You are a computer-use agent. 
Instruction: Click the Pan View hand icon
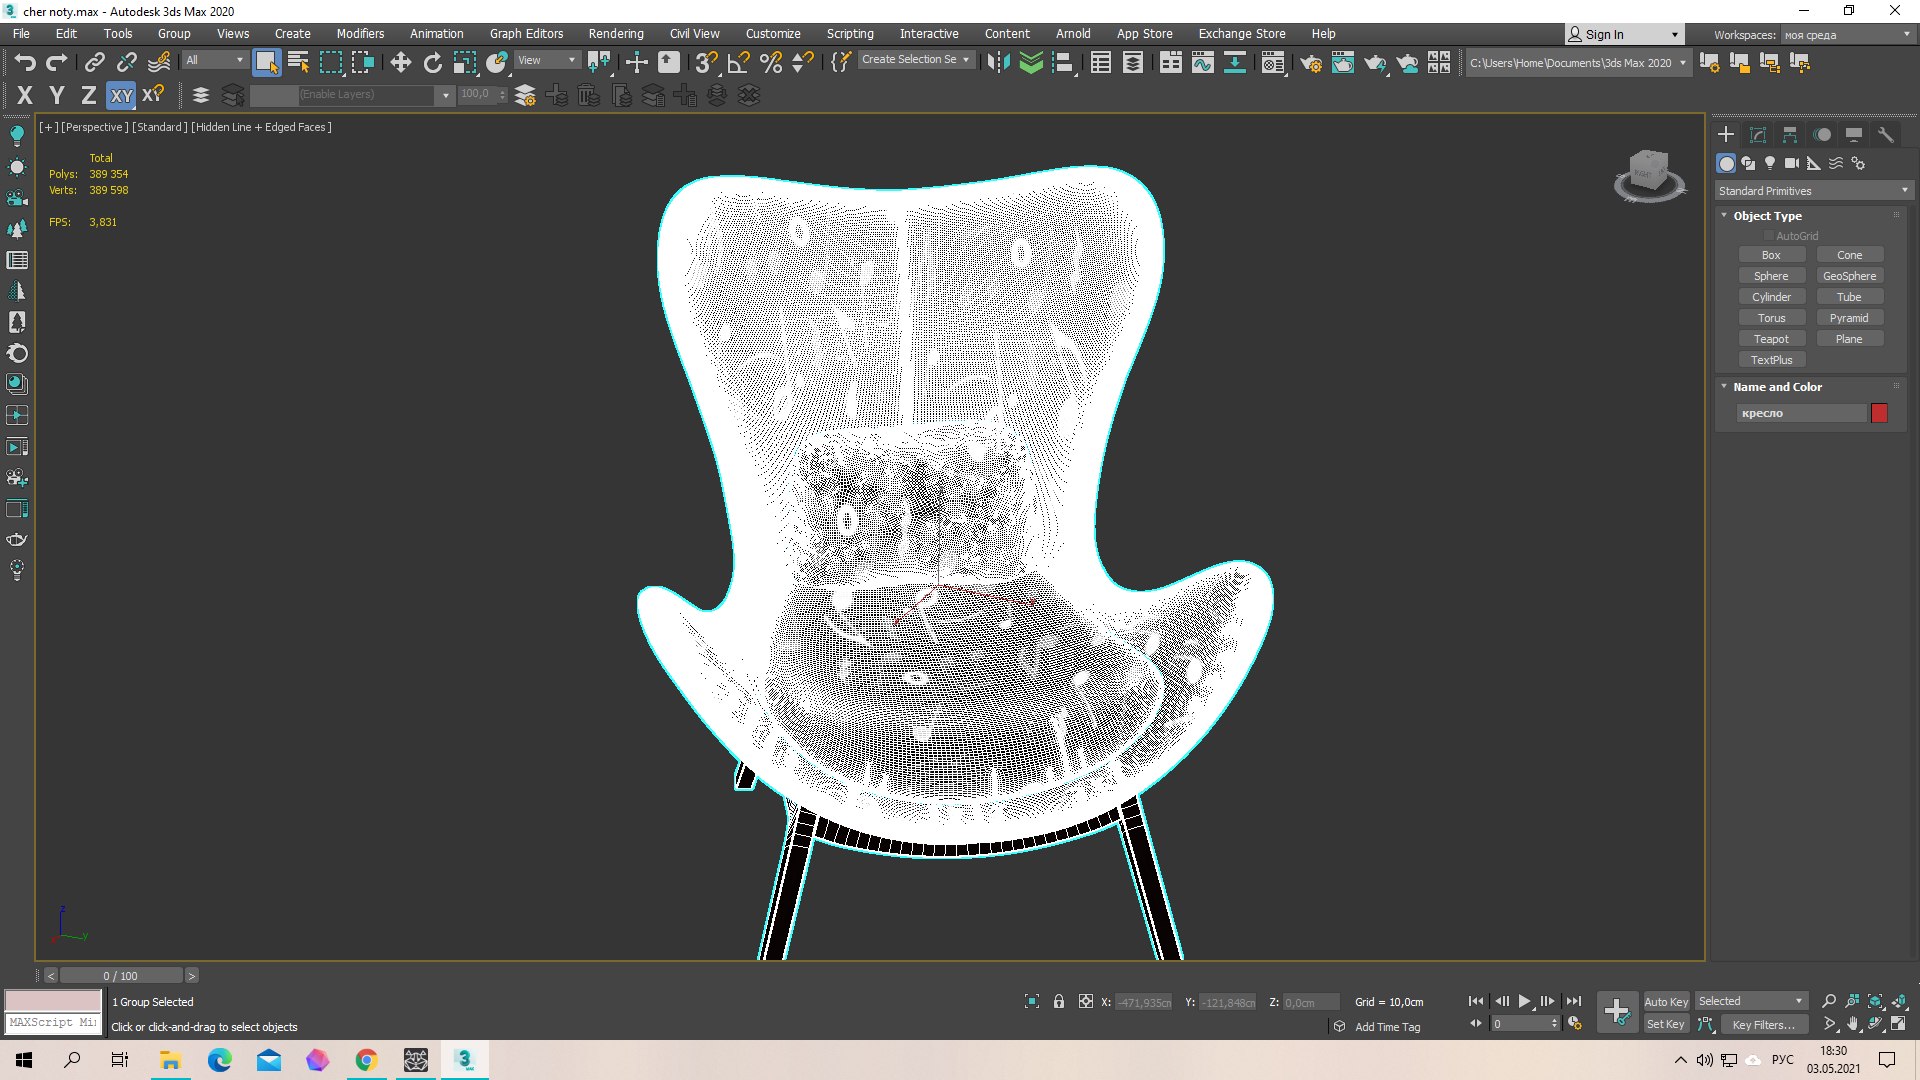click(x=1852, y=1024)
